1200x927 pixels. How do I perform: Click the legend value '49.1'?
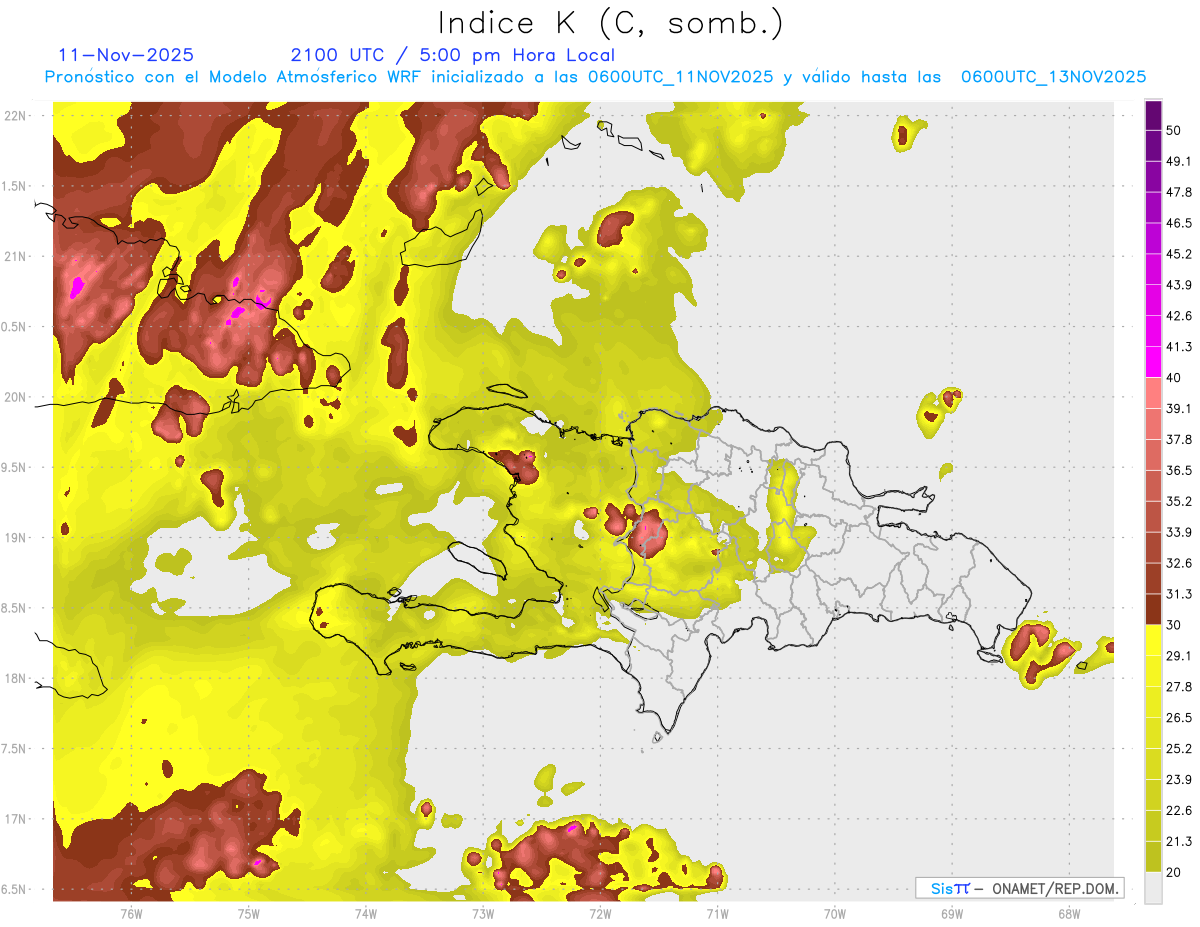[1179, 162]
